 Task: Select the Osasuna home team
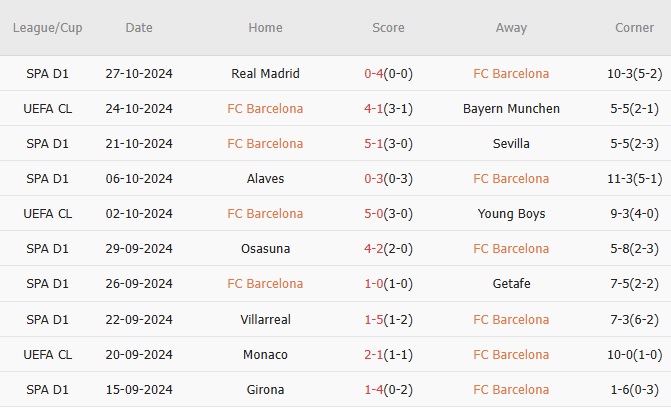coord(265,248)
